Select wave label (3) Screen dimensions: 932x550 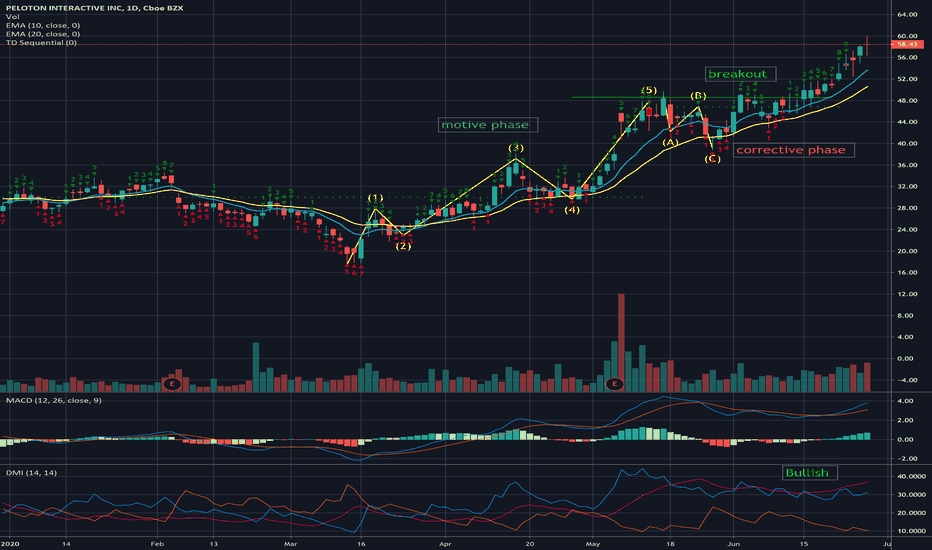point(515,148)
